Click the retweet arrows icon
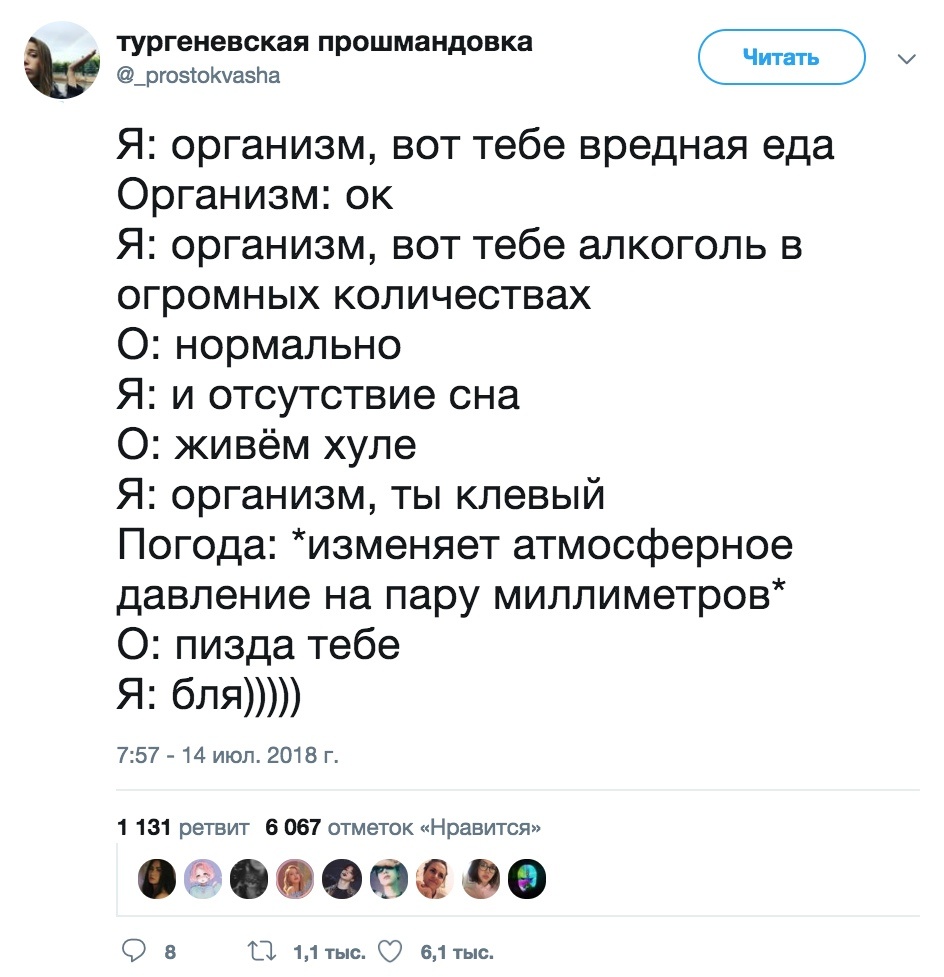 click(x=259, y=951)
